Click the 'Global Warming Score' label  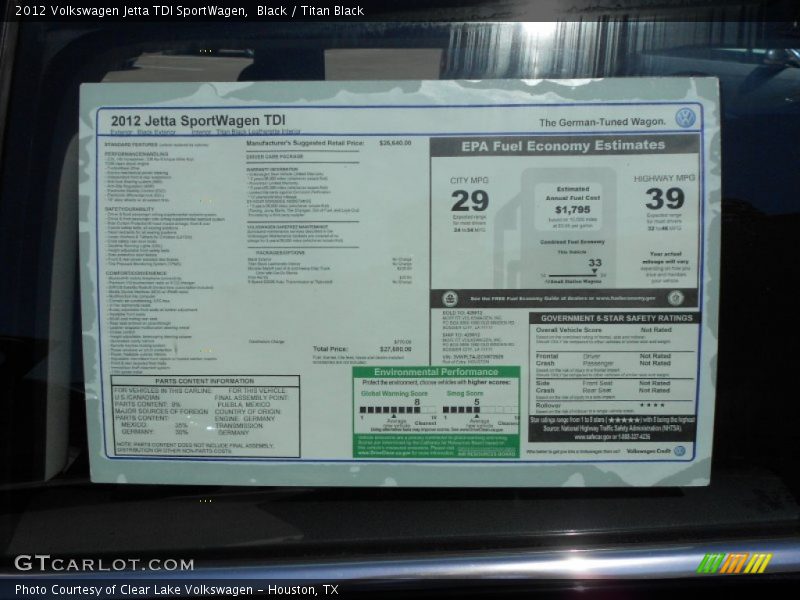(394, 393)
